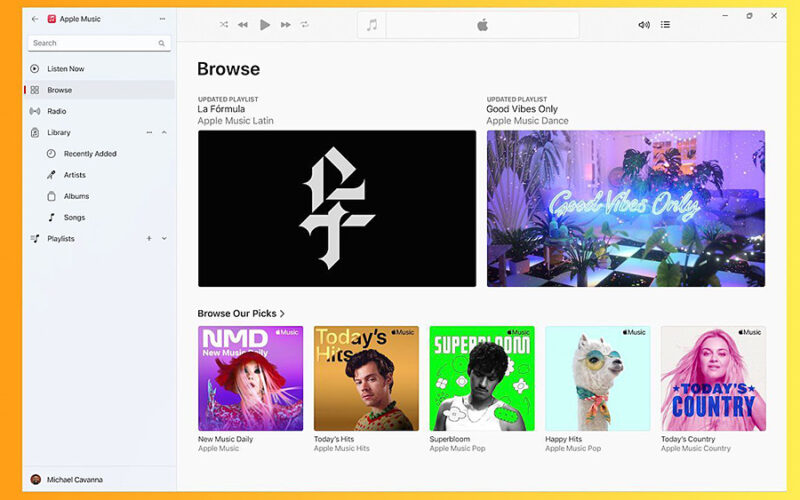Open Radio in the sidebar
Image resolution: width=800 pixels, height=500 pixels.
point(99,111)
